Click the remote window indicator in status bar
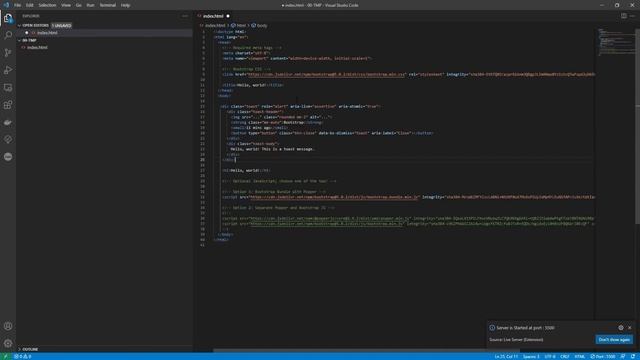Image resolution: width=640 pixels, height=360 pixels. coord(5,356)
